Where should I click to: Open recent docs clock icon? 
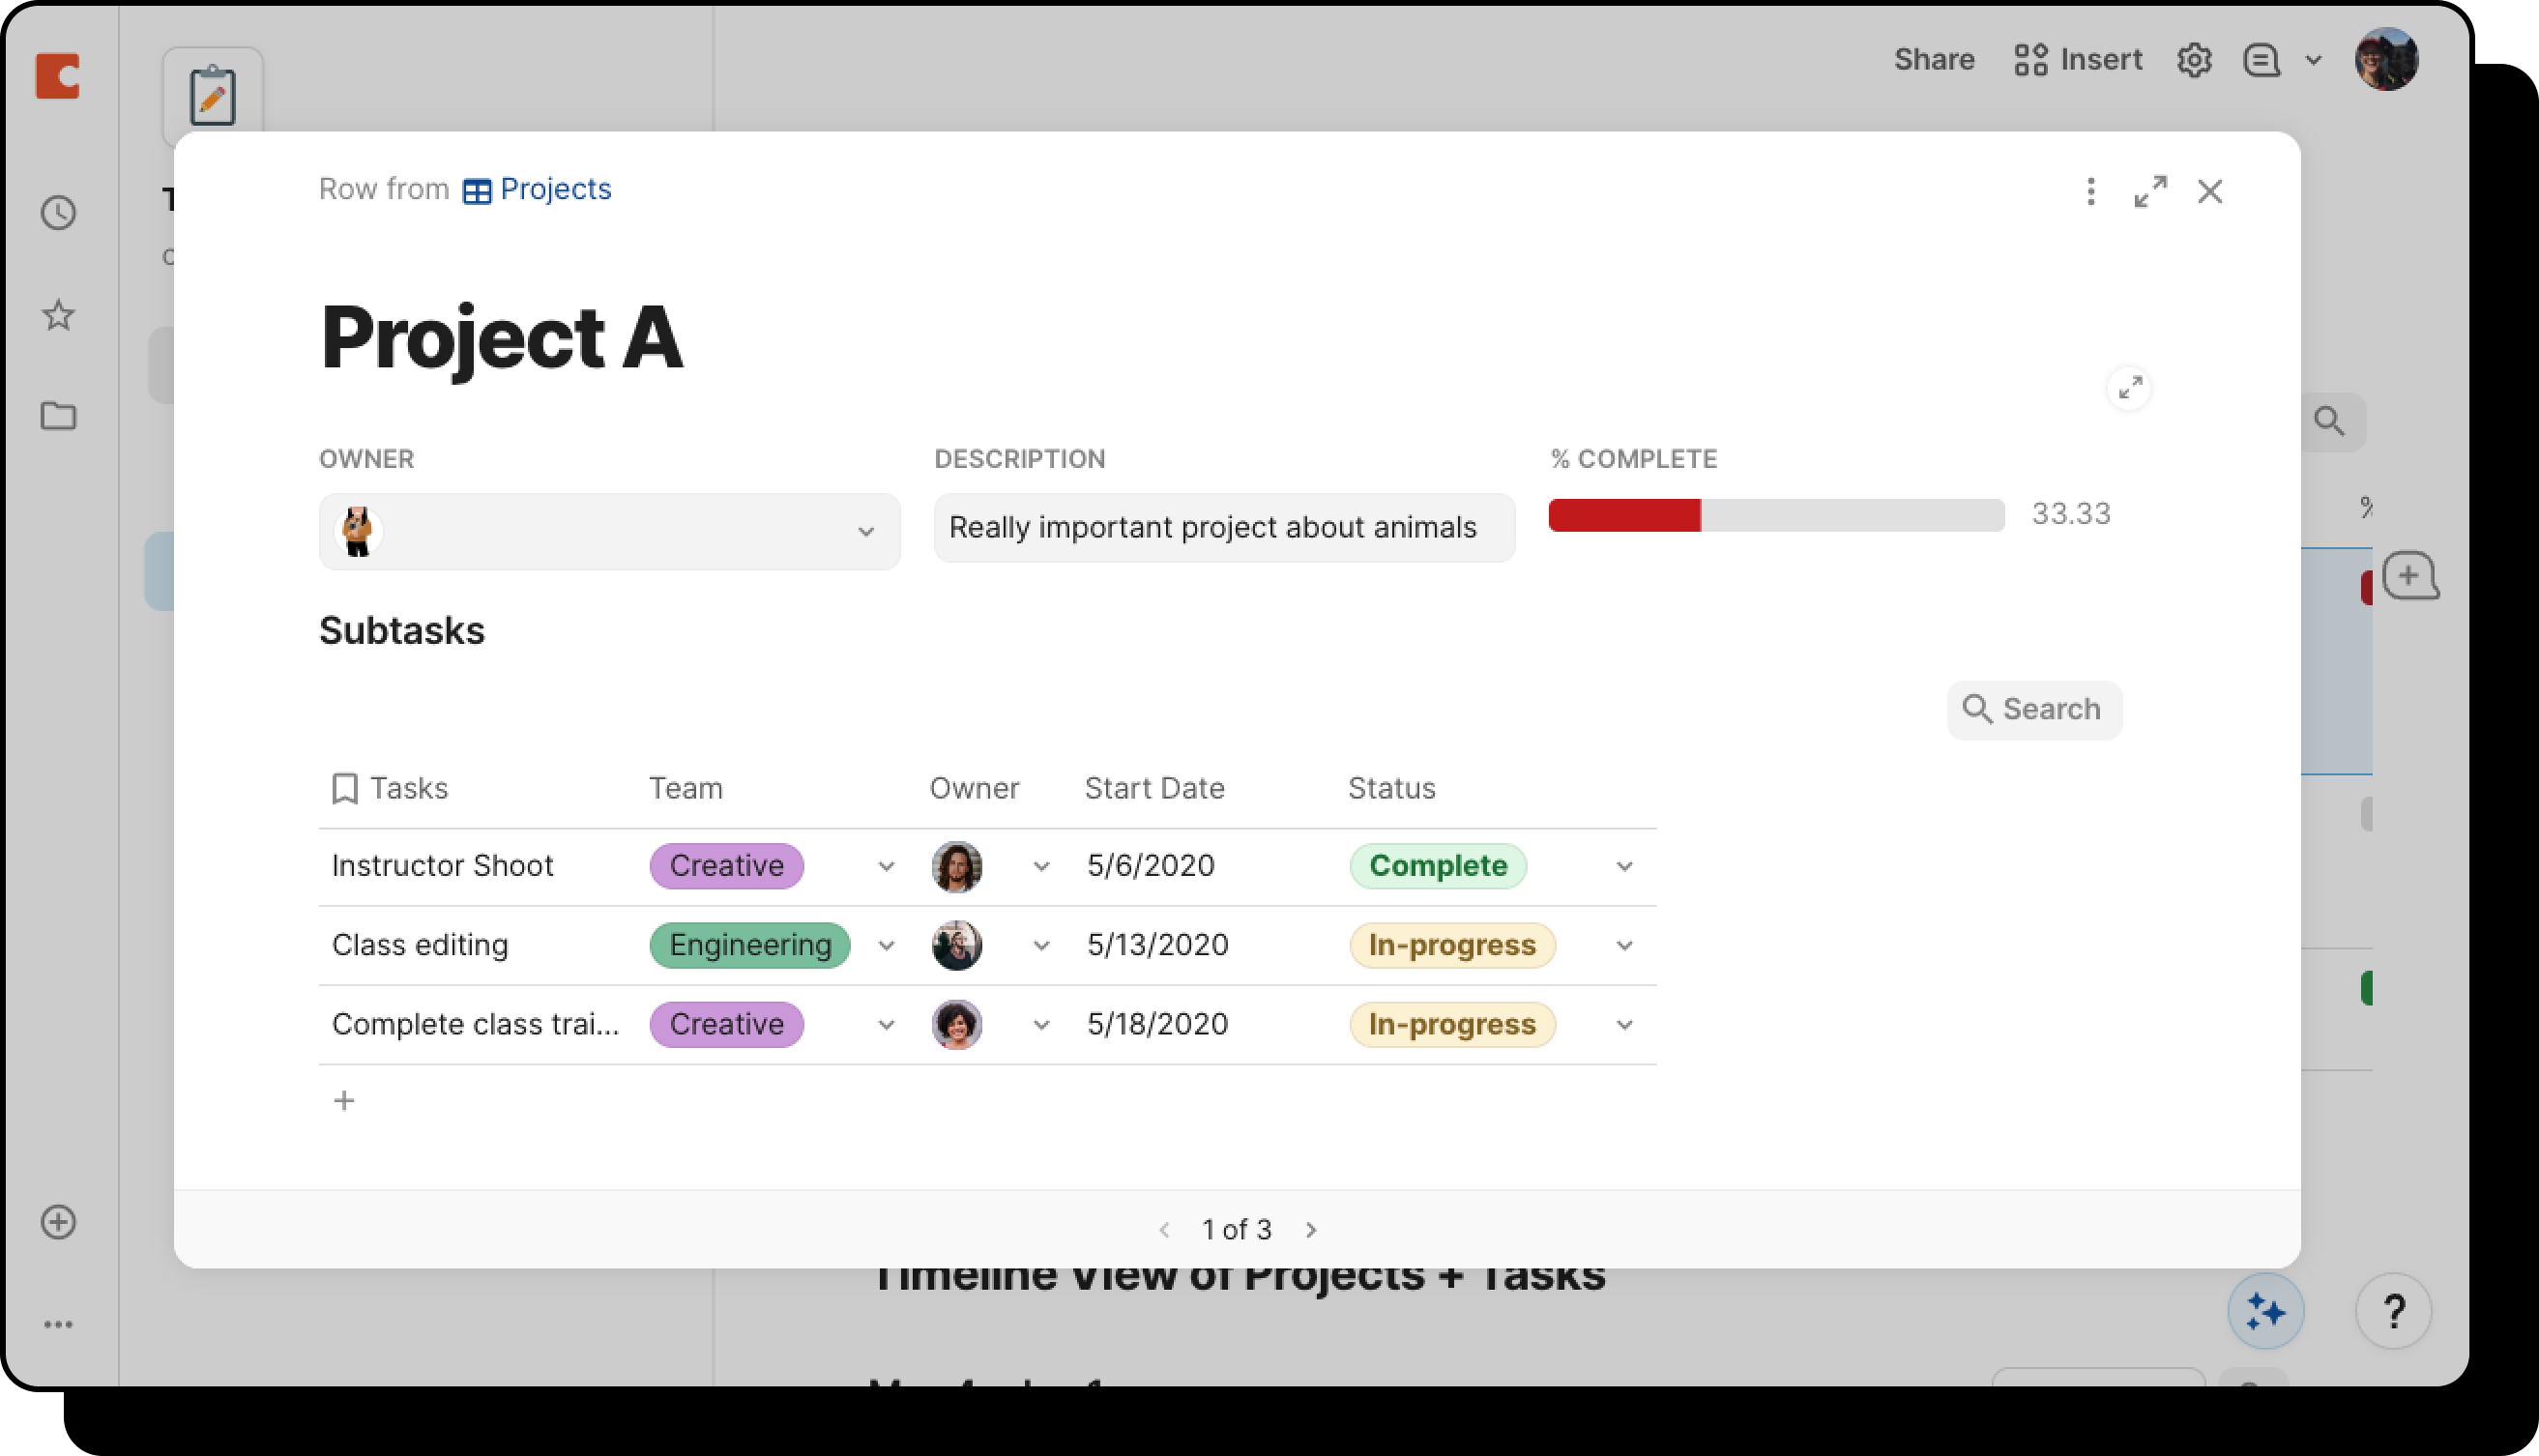[x=58, y=213]
